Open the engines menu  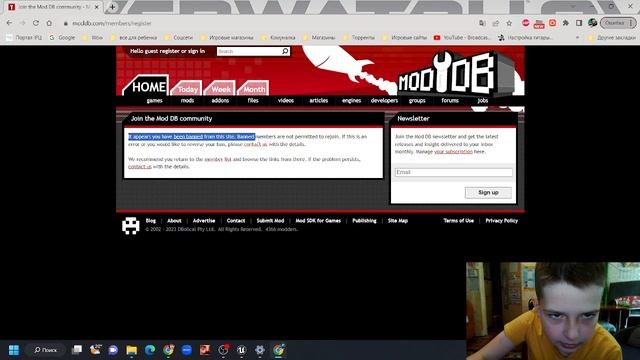(351, 100)
